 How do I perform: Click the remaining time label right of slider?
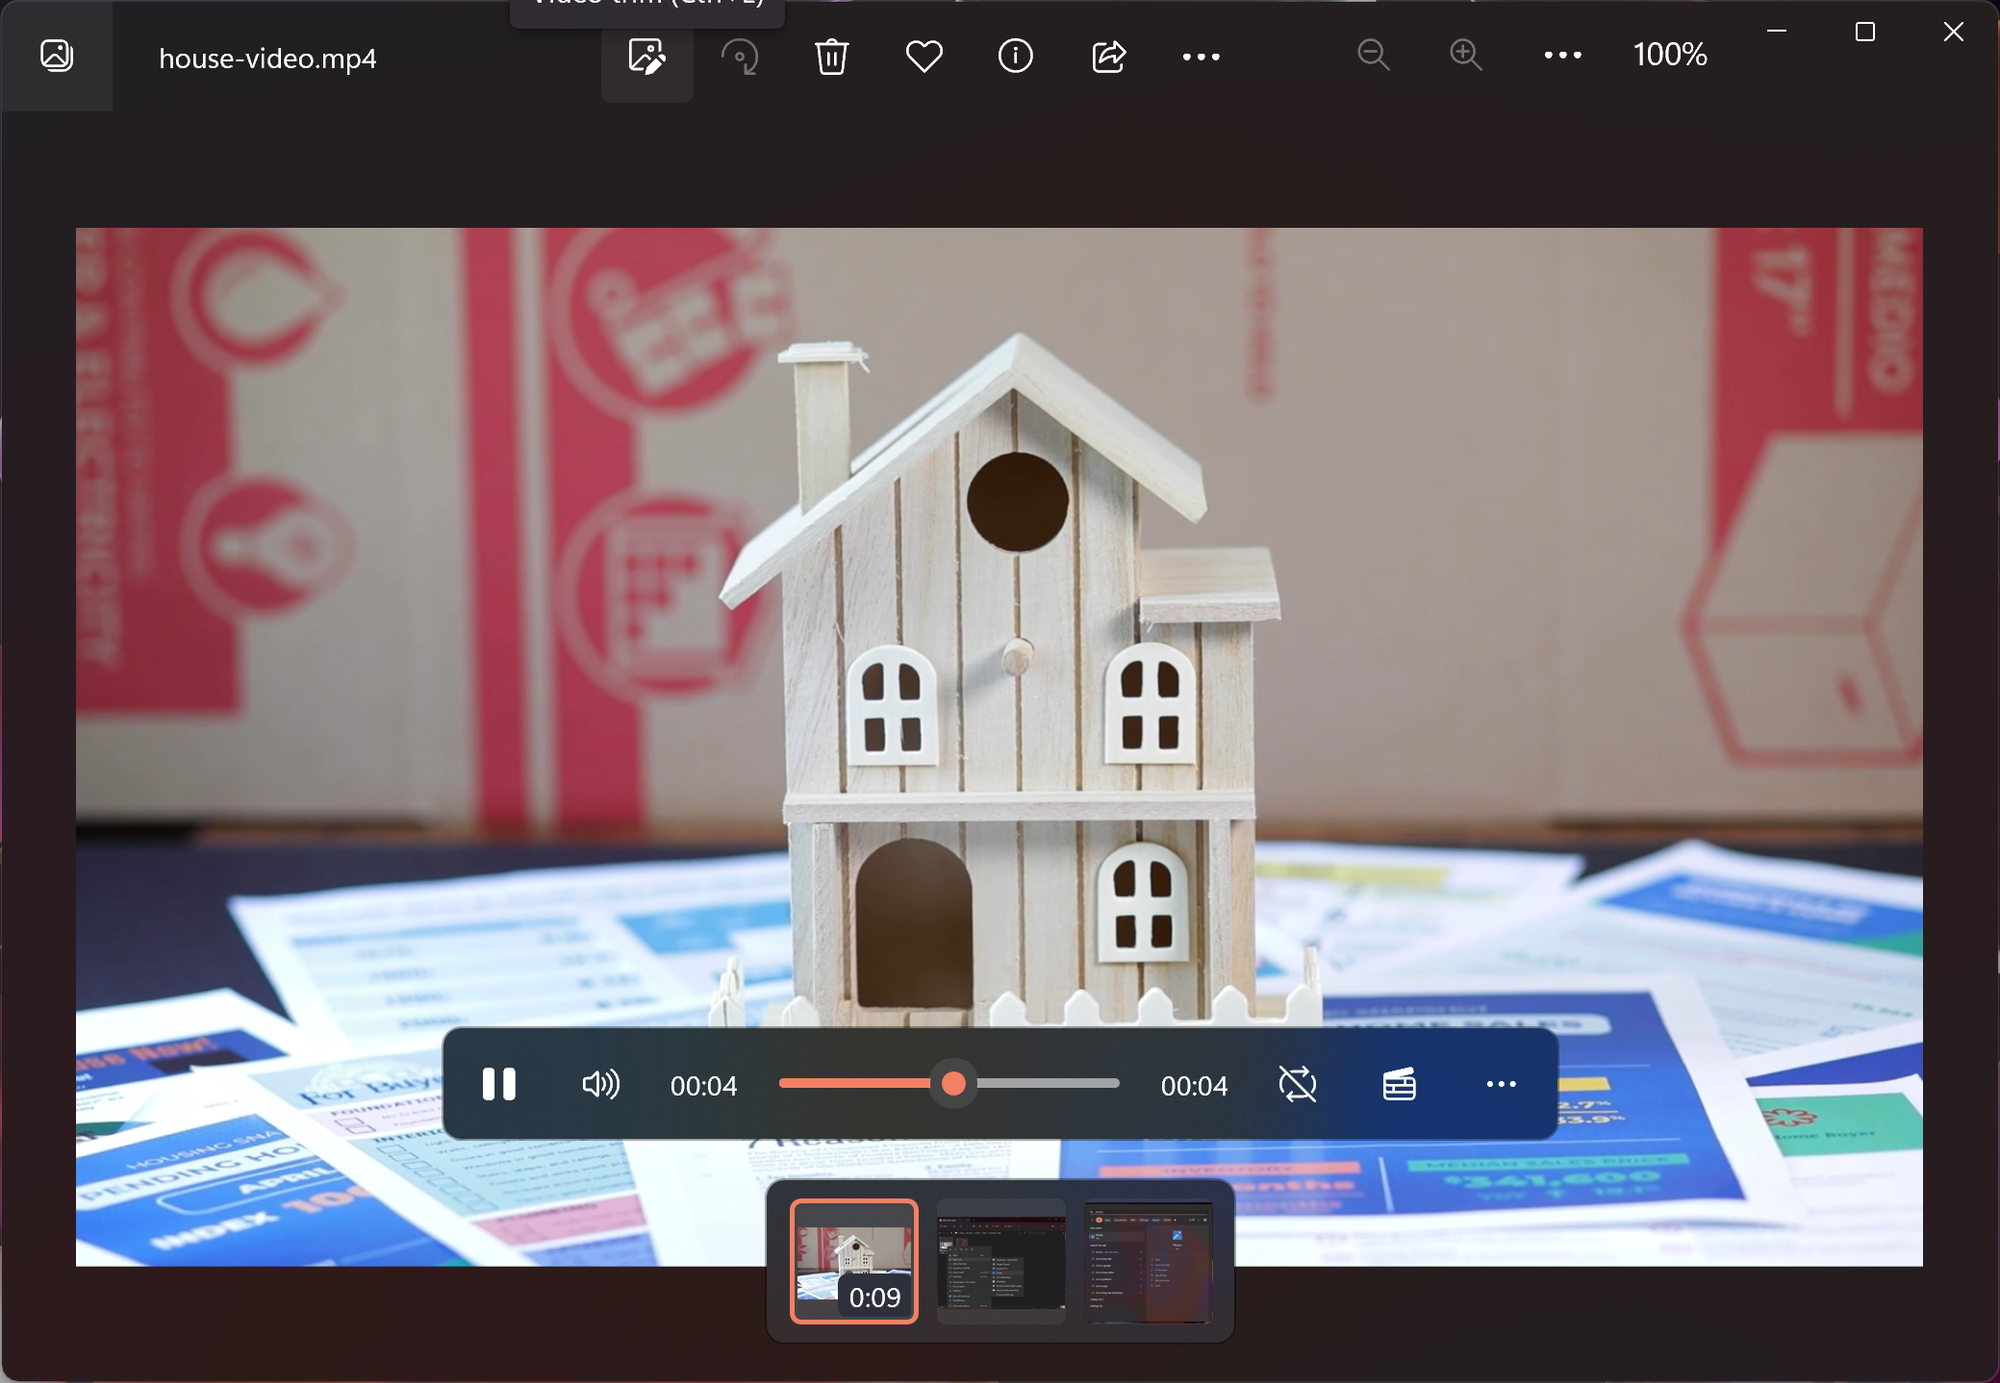pyautogui.click(x=1194, y=1085)
